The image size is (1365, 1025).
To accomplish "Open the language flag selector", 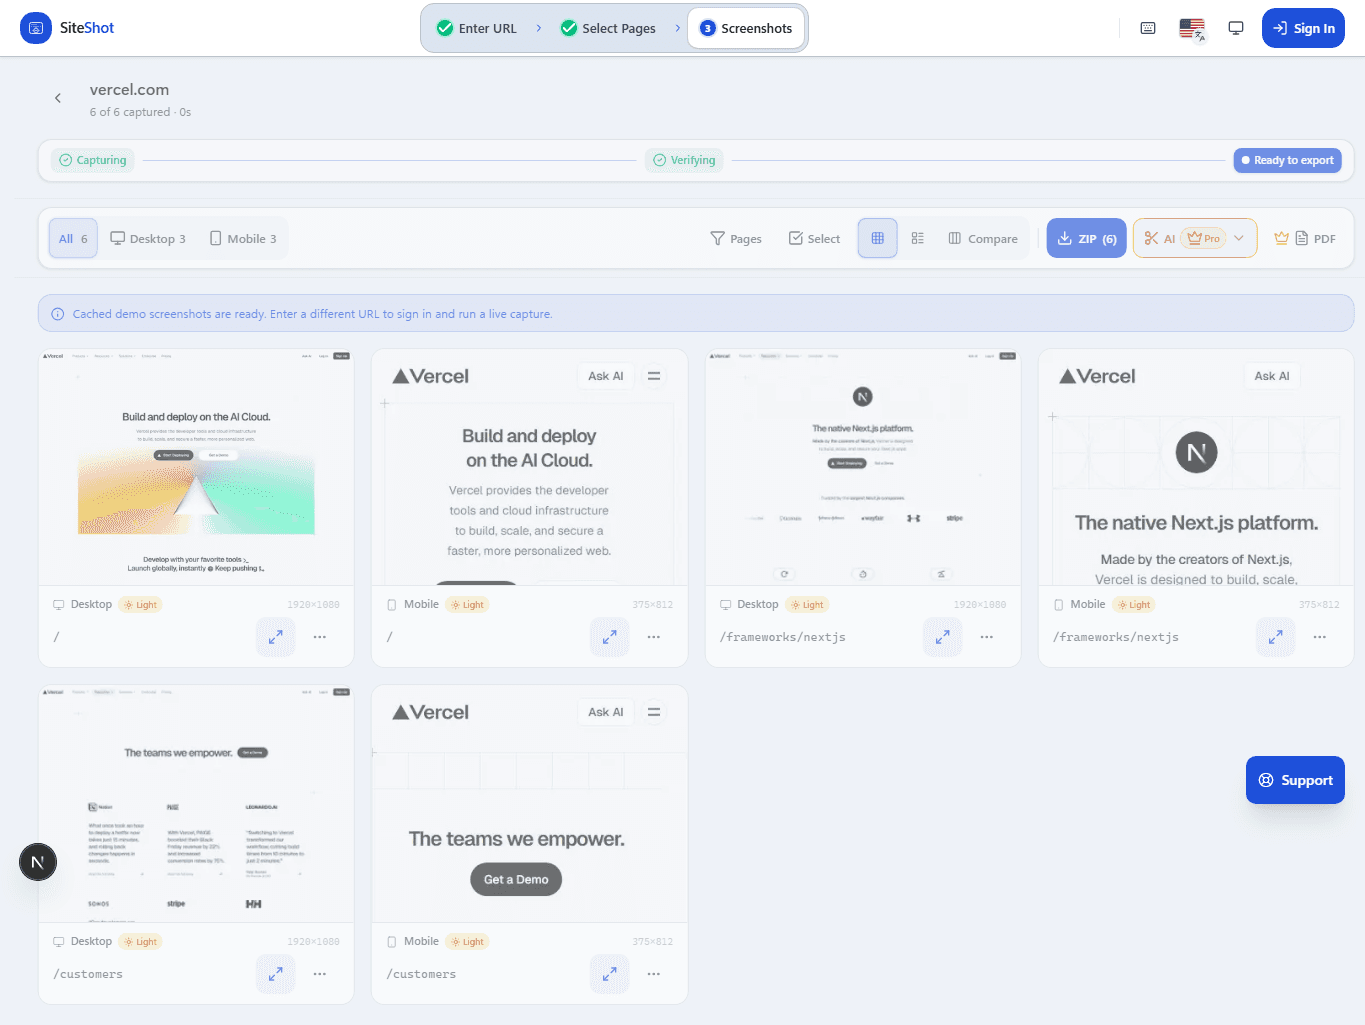I will click(1192, 28).
